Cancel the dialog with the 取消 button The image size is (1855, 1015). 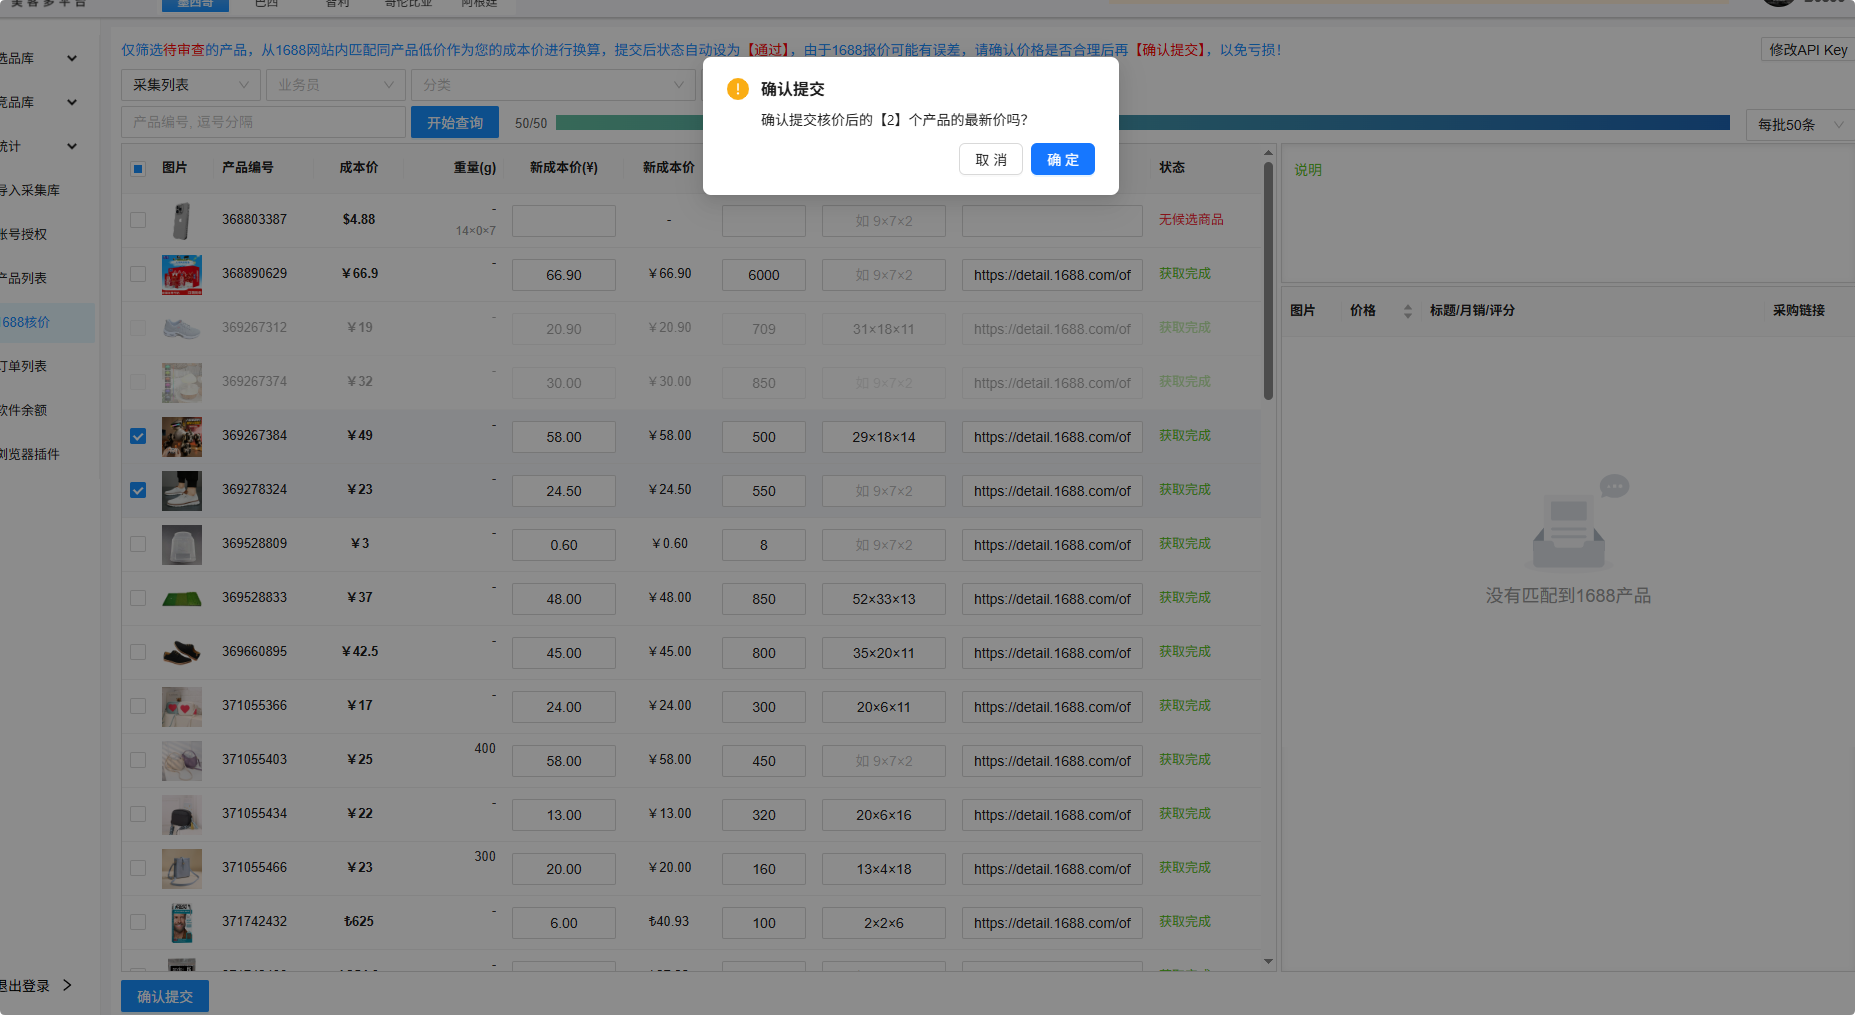991,160
